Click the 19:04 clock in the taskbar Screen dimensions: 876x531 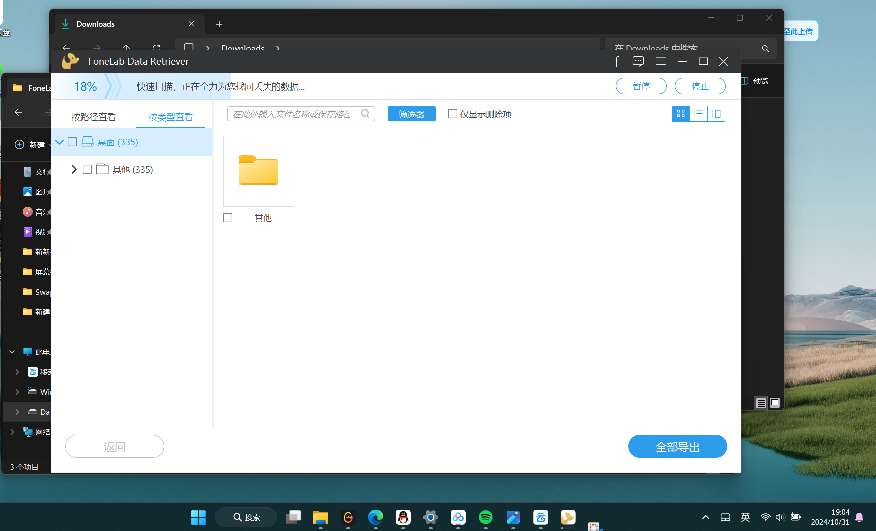830,517
